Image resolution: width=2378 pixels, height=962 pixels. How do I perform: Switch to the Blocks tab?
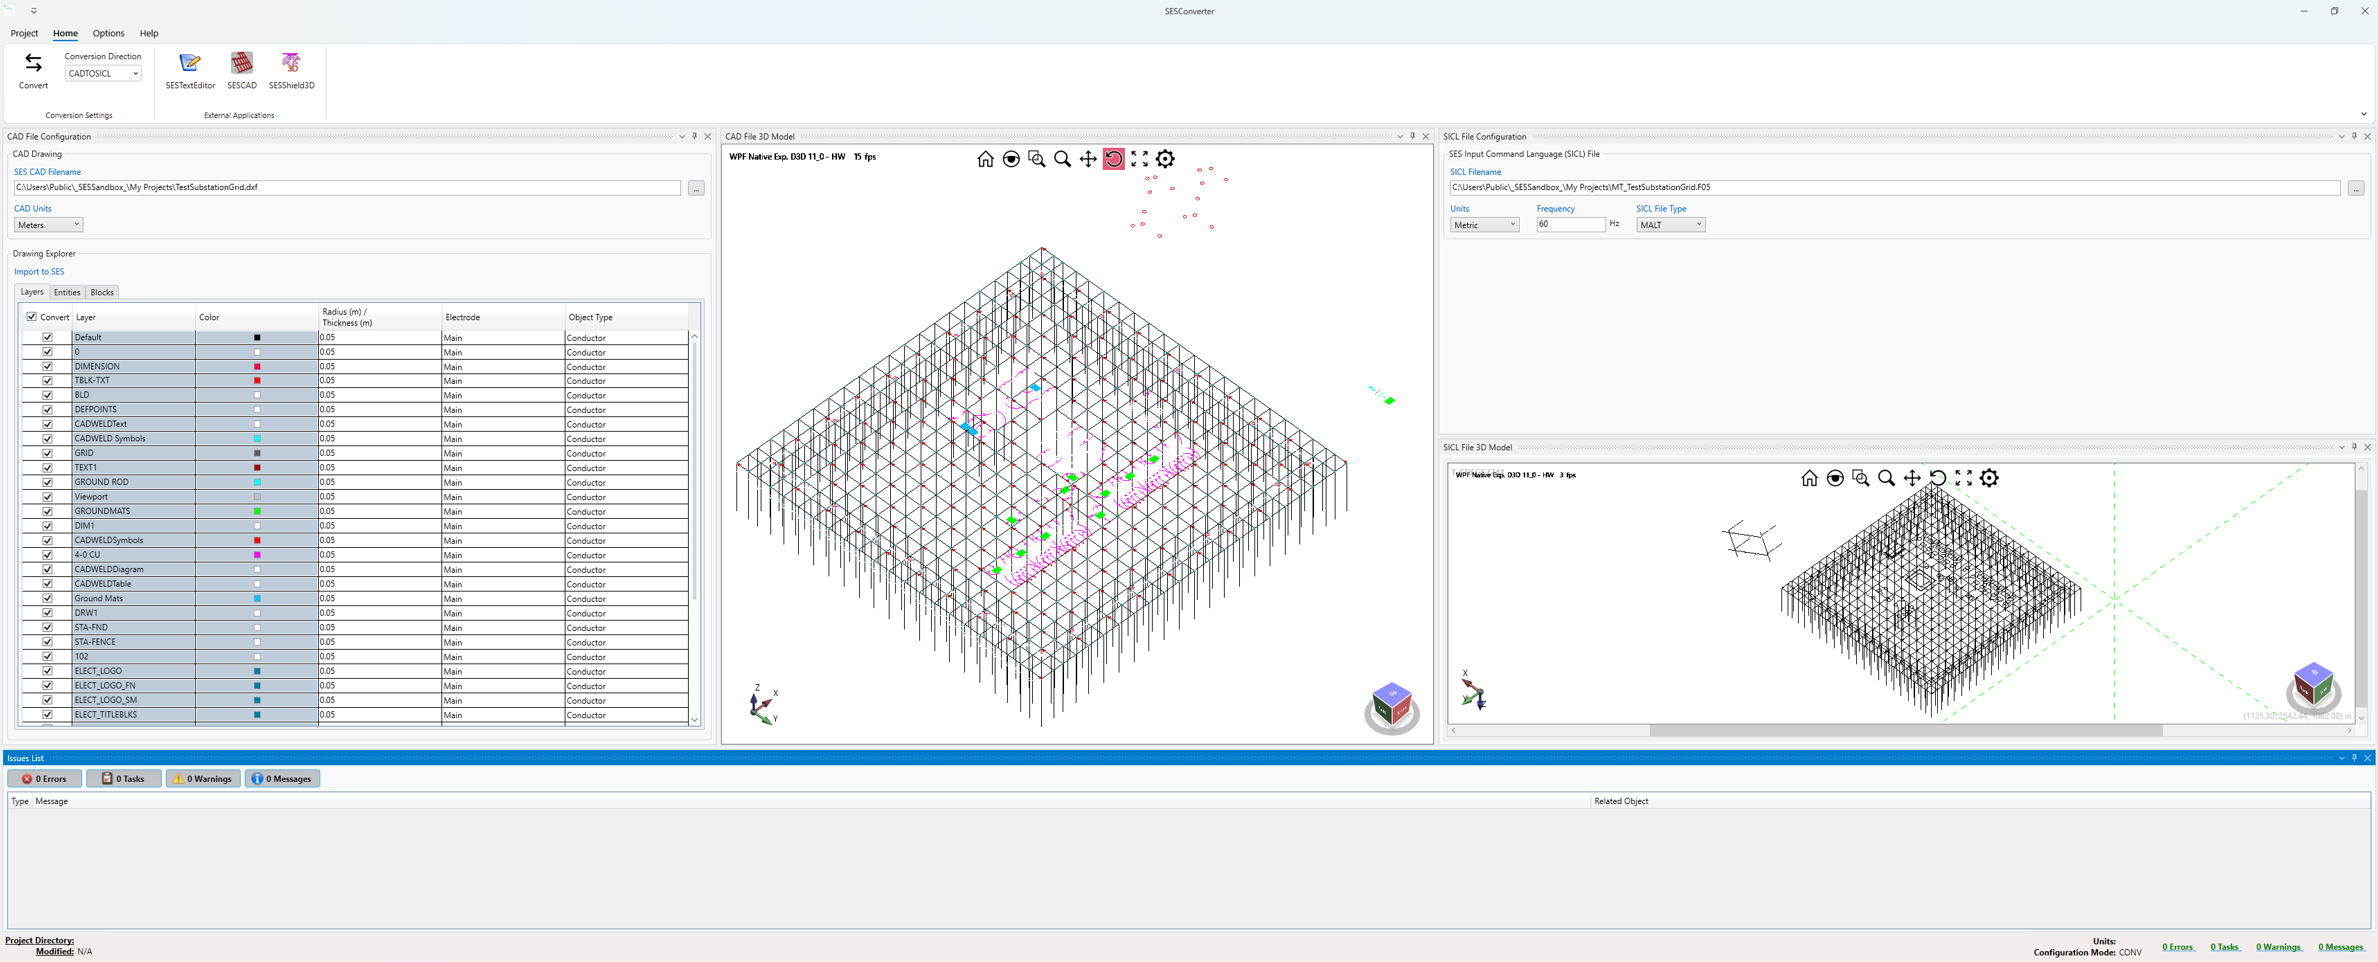point(102,292)
